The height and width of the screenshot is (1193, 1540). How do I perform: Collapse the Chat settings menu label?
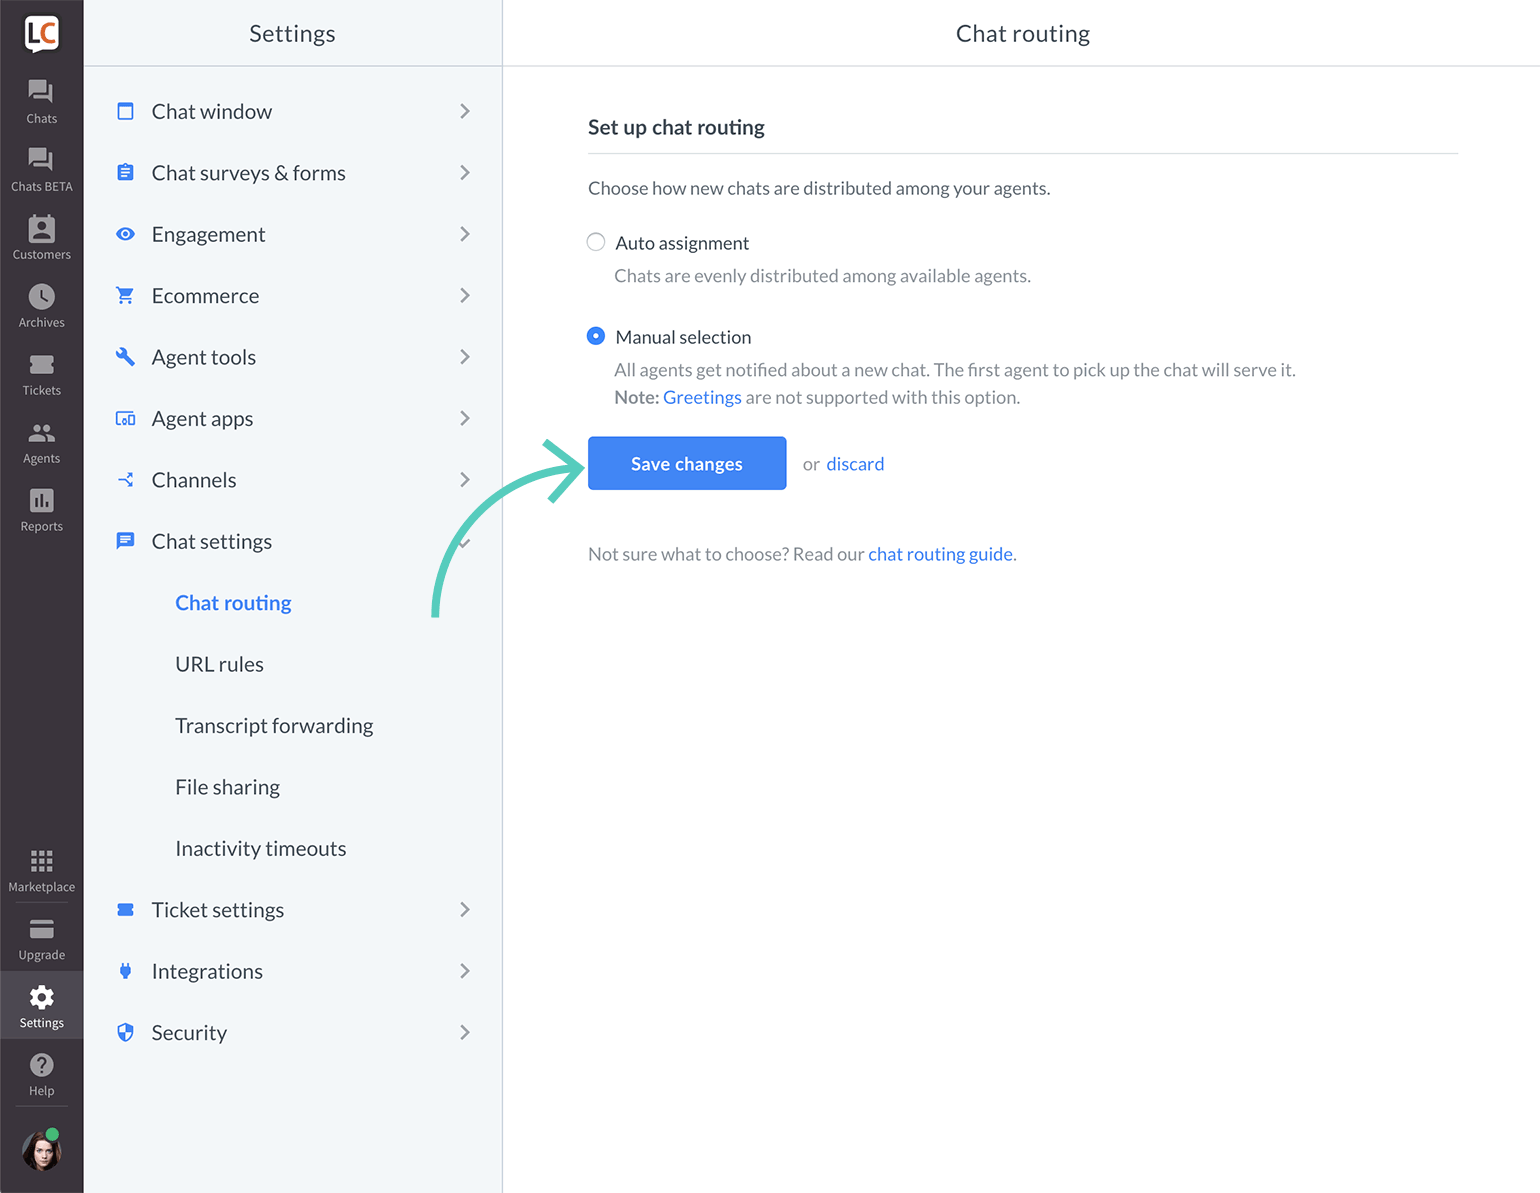pos(212,541)
